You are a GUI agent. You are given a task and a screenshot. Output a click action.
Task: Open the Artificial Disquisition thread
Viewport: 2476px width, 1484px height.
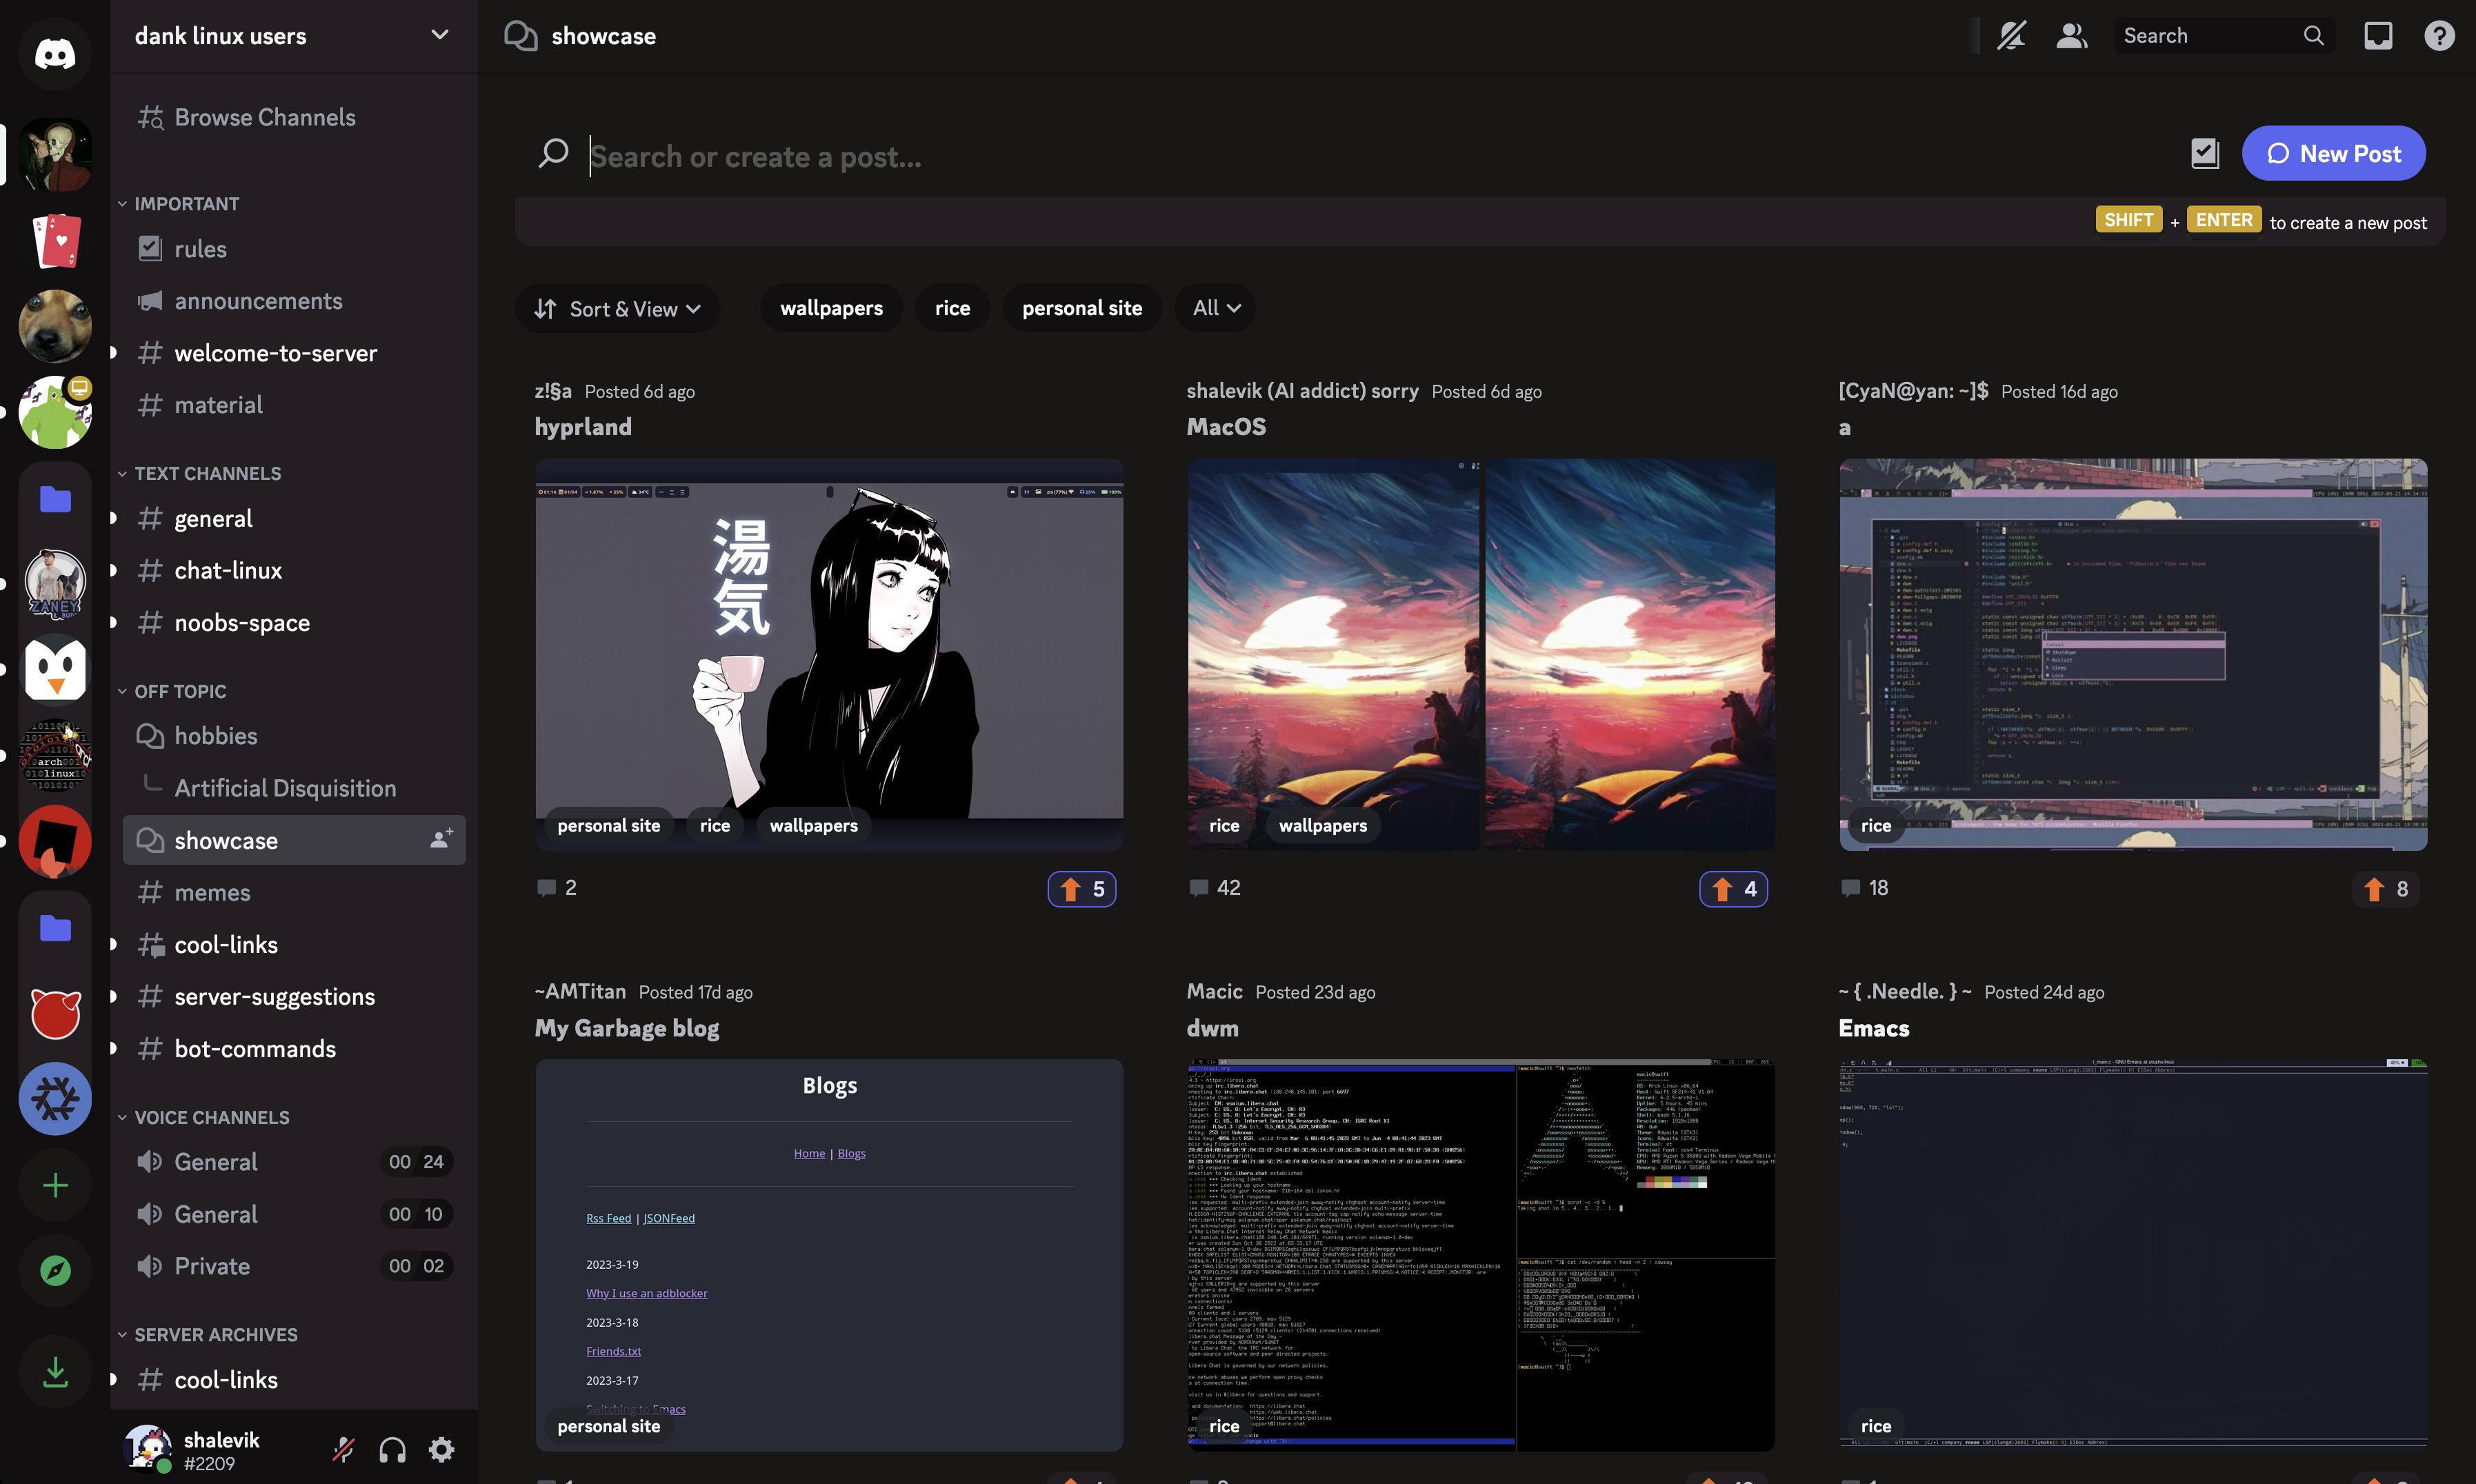coord(294,788)
